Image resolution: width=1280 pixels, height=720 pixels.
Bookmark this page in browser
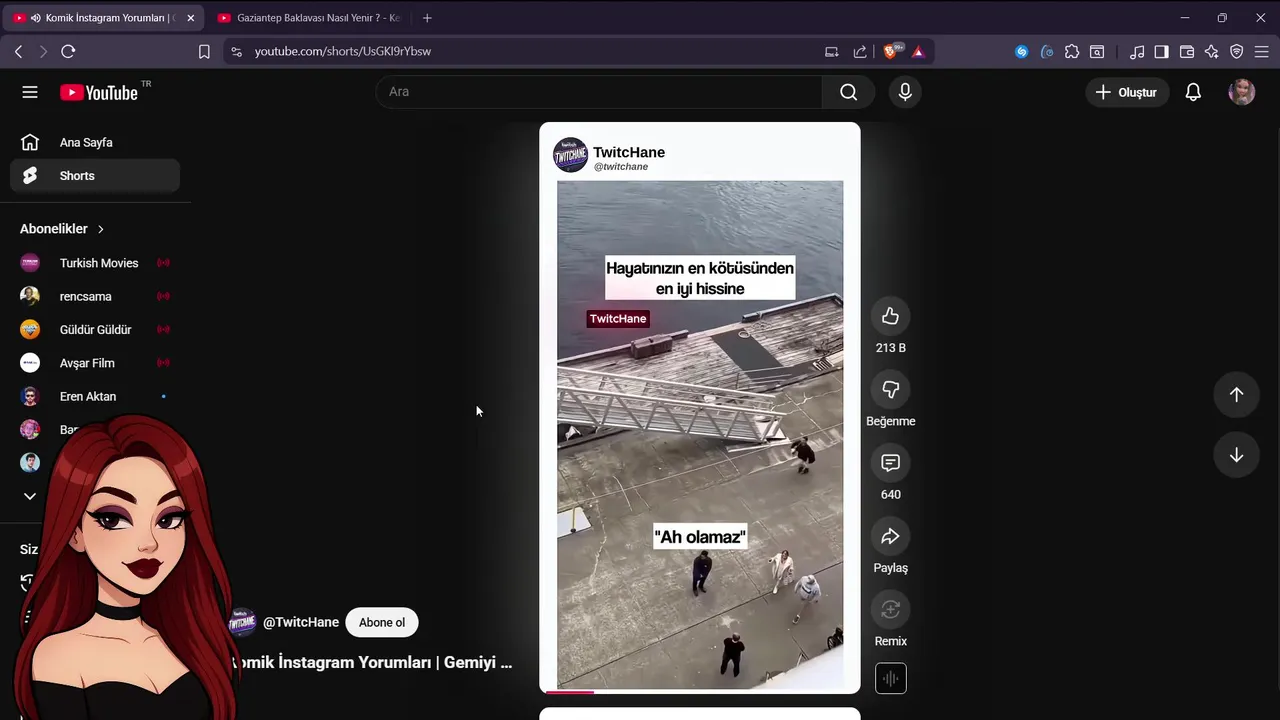[x=204, y=51]
